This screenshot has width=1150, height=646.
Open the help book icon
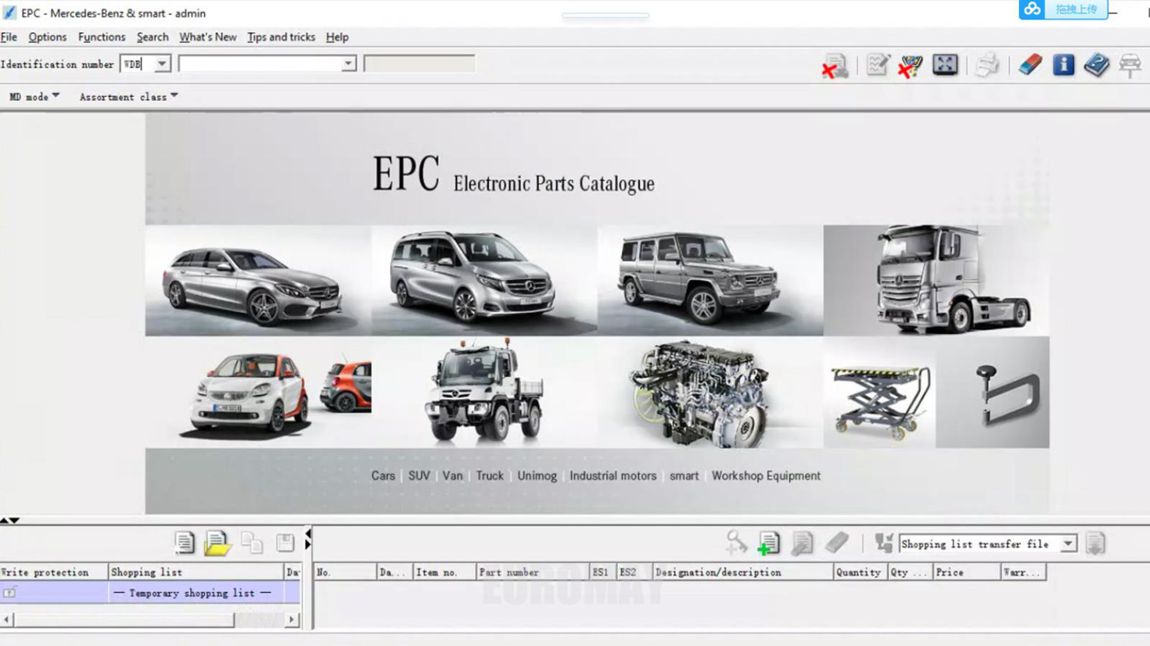tap(1096, 65)
